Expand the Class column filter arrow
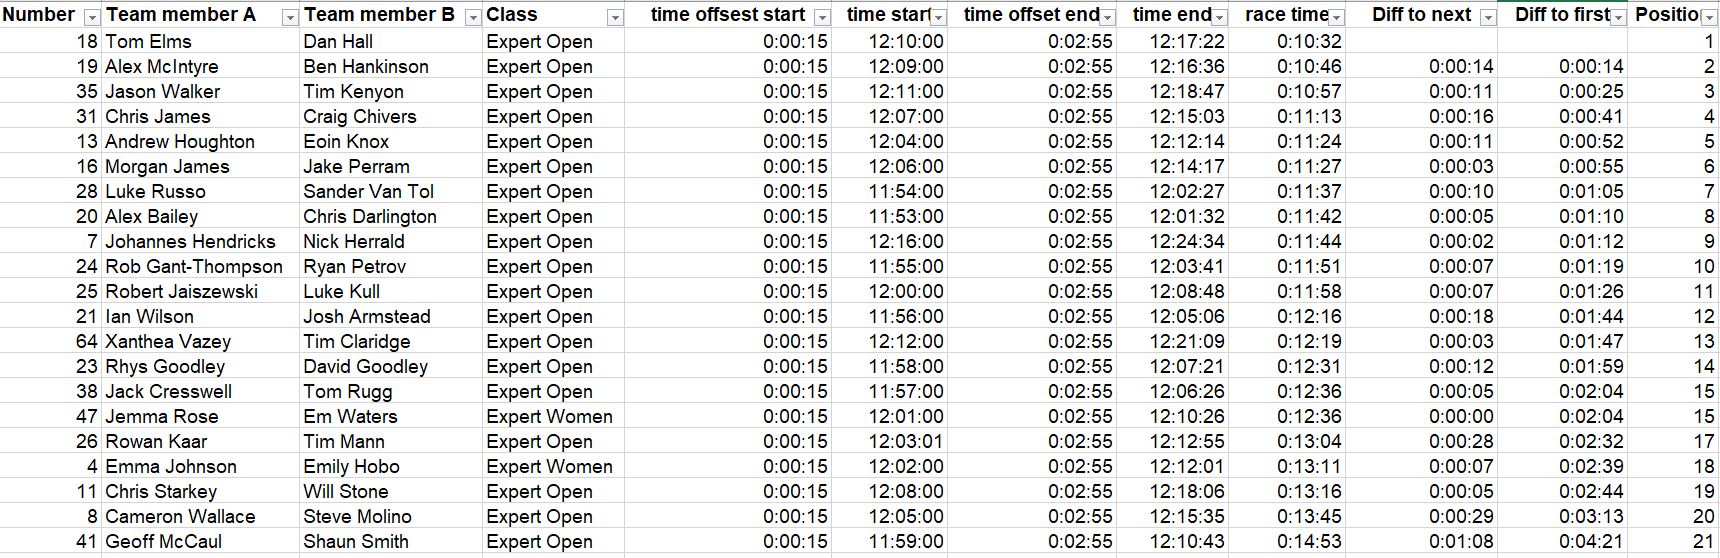The image size is (1720, 558). tap(615, 17)
